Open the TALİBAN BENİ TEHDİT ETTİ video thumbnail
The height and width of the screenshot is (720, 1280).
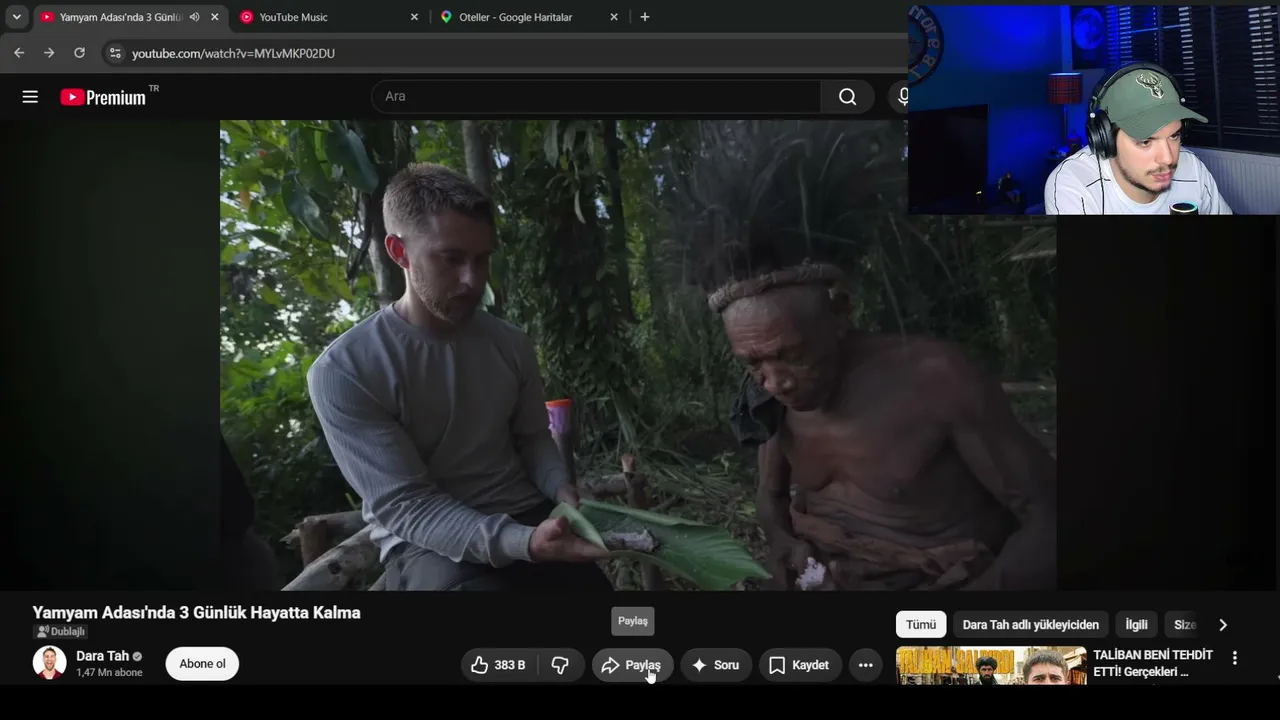(991, 666)
